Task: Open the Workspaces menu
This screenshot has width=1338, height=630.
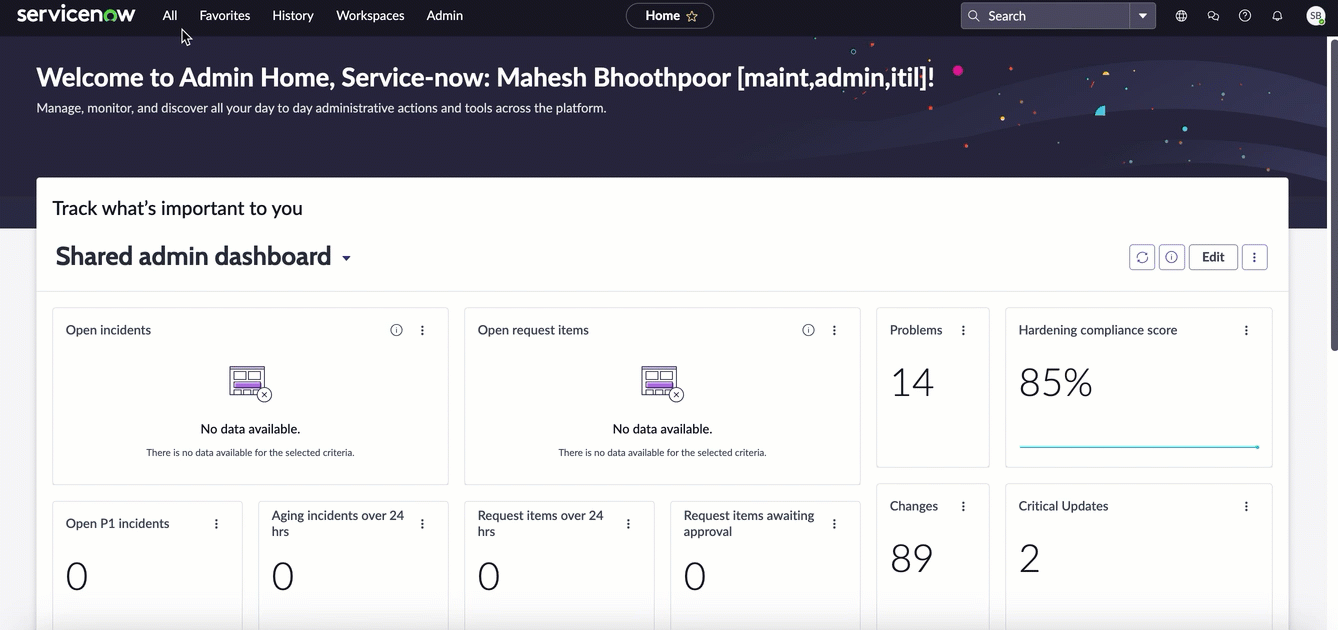Action: tap(370, 16)
